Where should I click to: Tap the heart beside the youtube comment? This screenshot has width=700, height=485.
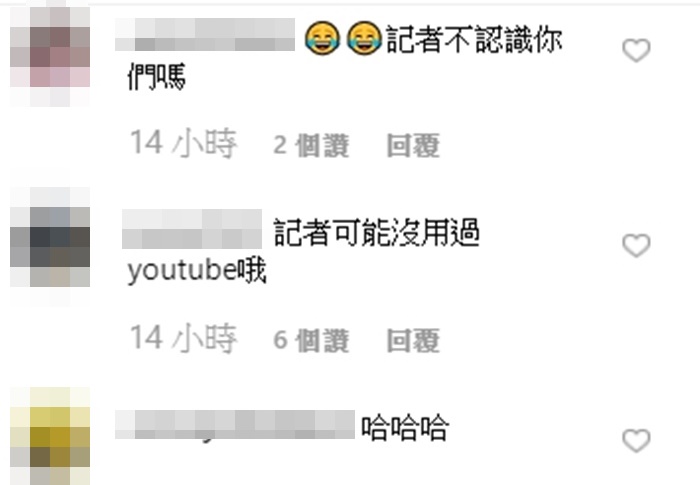(636, 246)
